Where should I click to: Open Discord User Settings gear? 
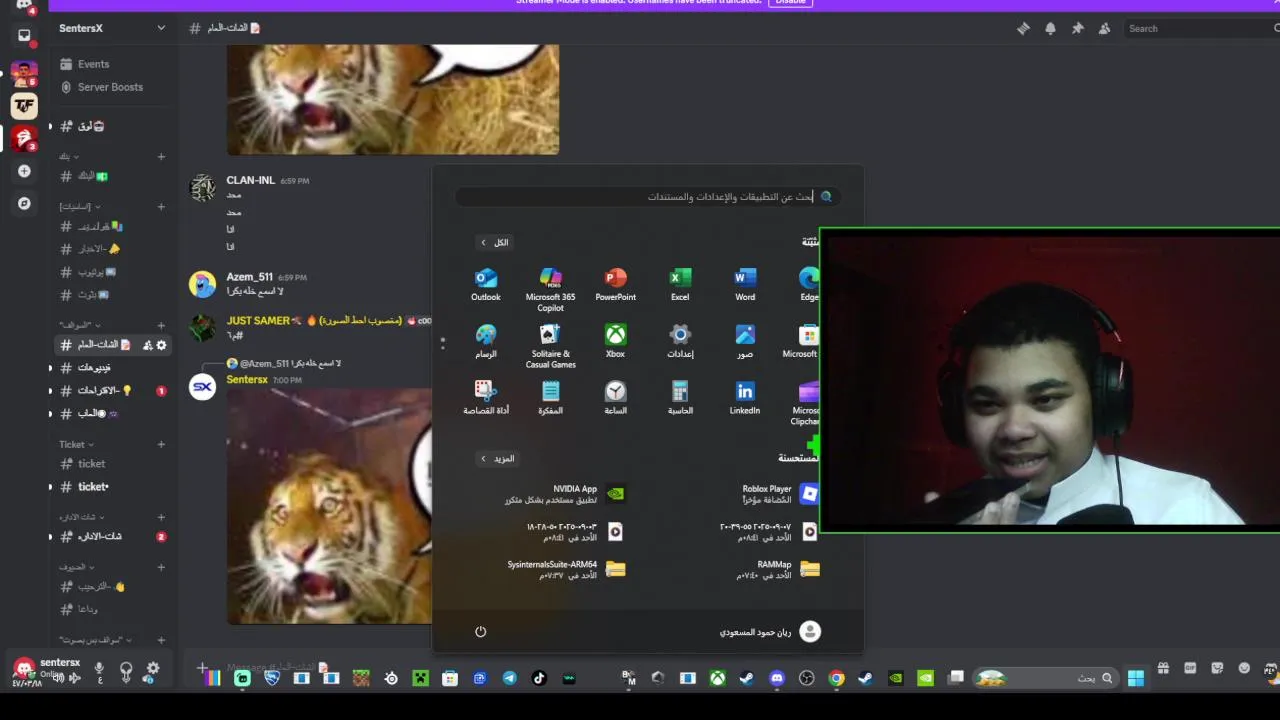[x=153, y=669]
